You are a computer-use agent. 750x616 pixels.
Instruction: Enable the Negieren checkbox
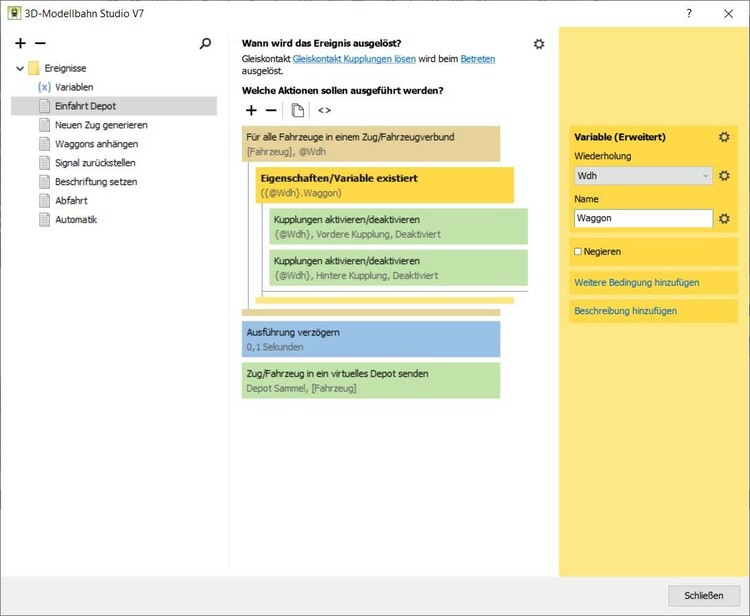coord(578,251)
